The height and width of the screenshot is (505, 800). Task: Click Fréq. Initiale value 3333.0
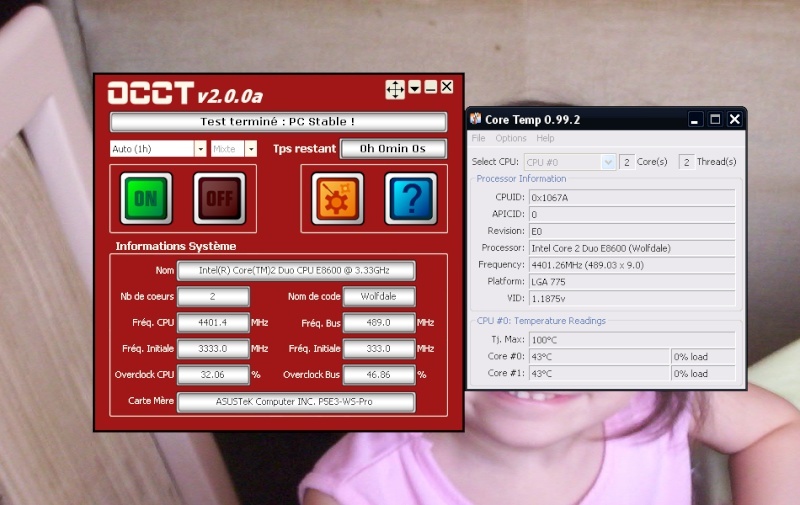click(x=213, y=349)
